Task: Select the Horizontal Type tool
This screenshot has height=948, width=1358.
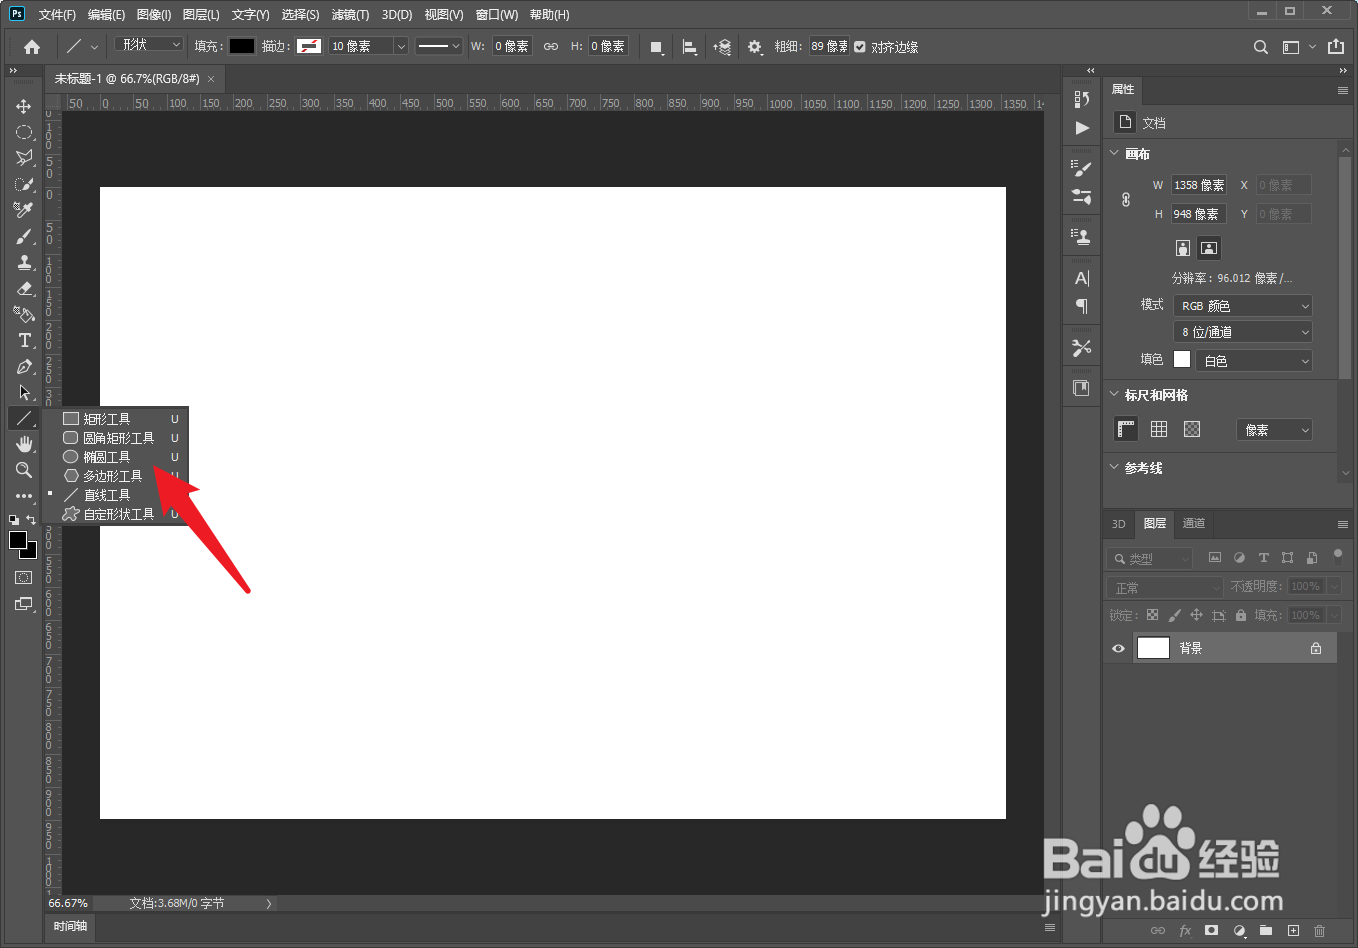Action: (x=24, y=340)
